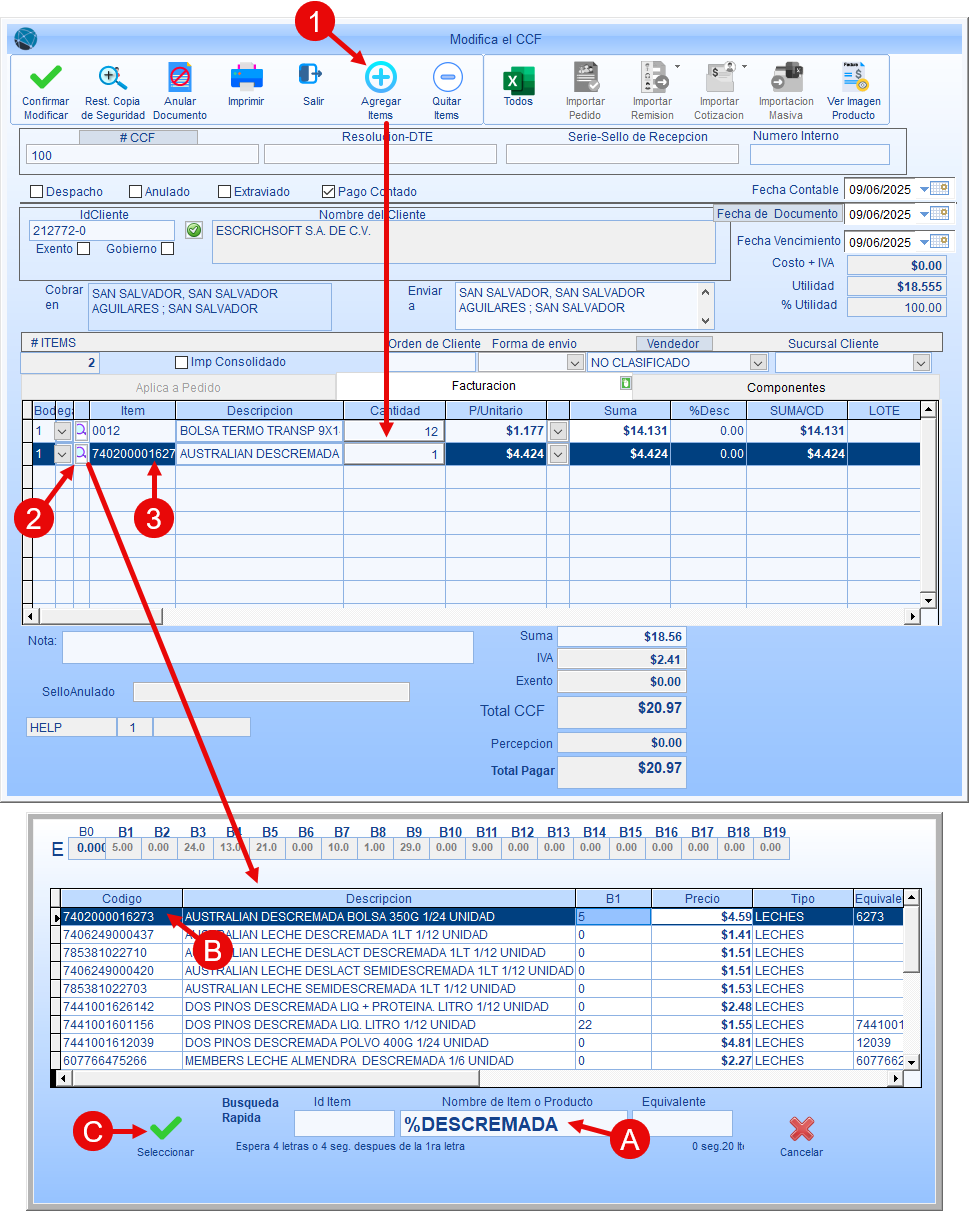Viewport: 969px width, 1211px height.
Task: Click green client validation icon beside IdCliente
Action: click(x=194, y=230)
